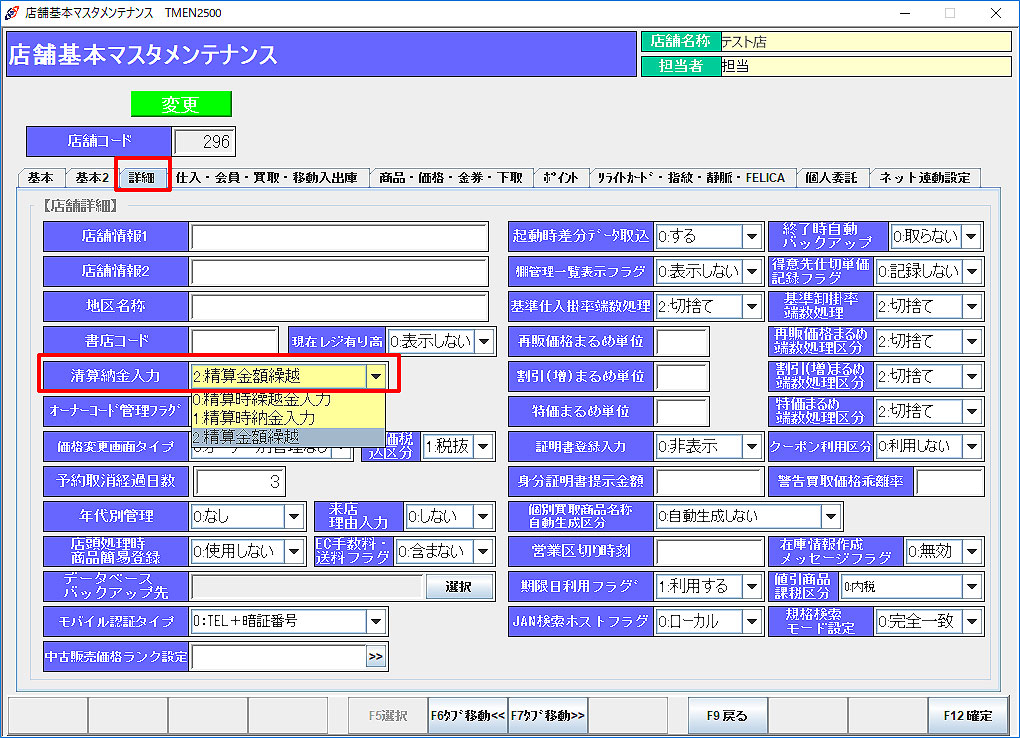This screenshot has width=1020, height=738.
Task: Click the 選択 button for database backup
Action: [460, 586]
